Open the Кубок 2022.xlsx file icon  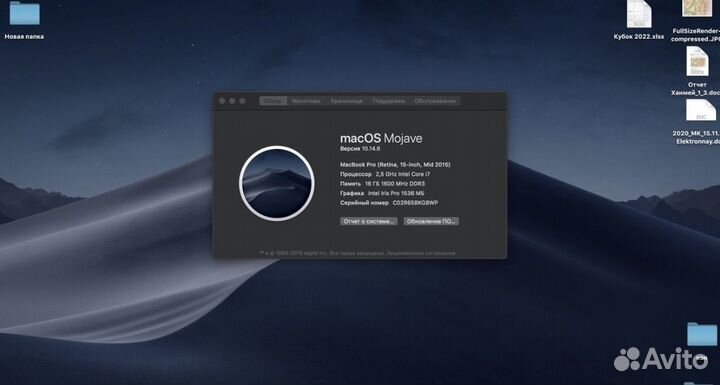point(639,14)
